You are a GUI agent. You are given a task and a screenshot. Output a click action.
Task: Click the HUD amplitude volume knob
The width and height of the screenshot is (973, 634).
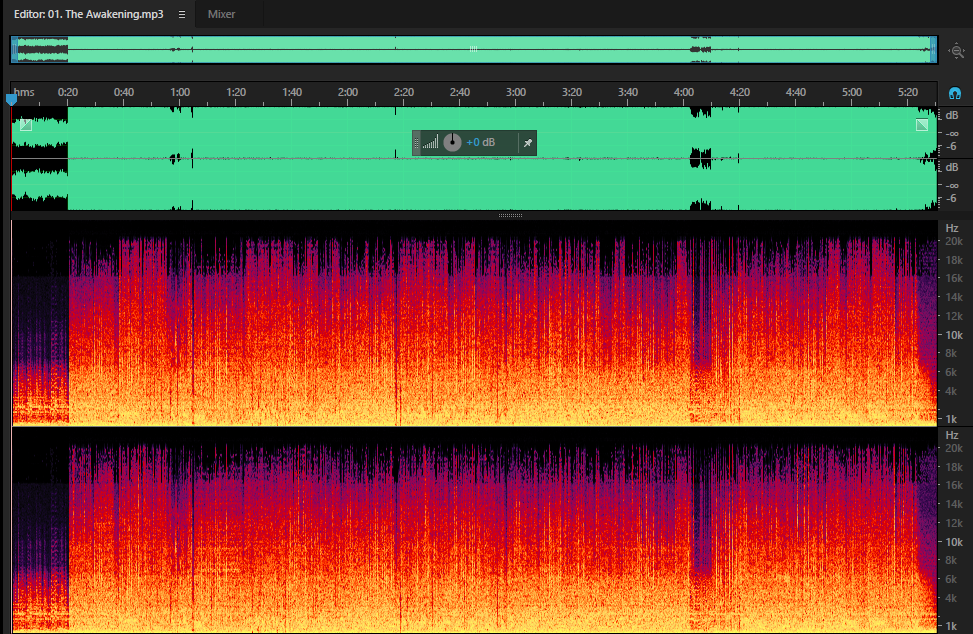tap(452, 142)
